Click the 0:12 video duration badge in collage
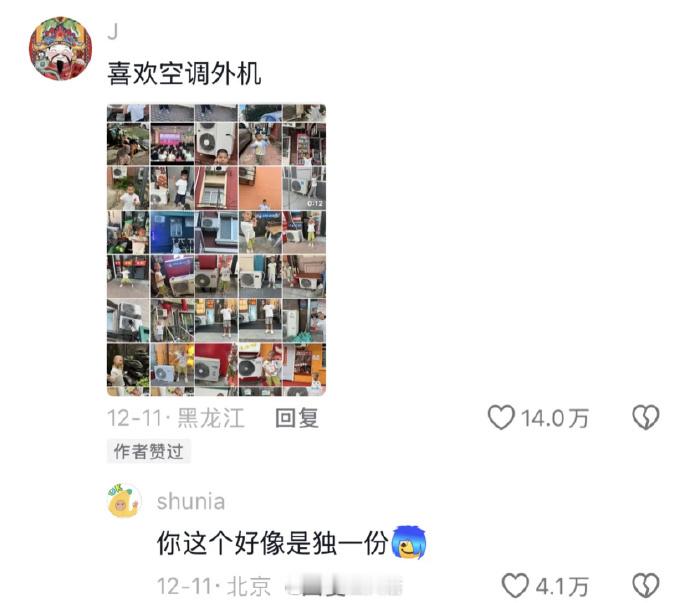Image resolution: width=690 pixels, height=603 pixels. tap(315, 203)
